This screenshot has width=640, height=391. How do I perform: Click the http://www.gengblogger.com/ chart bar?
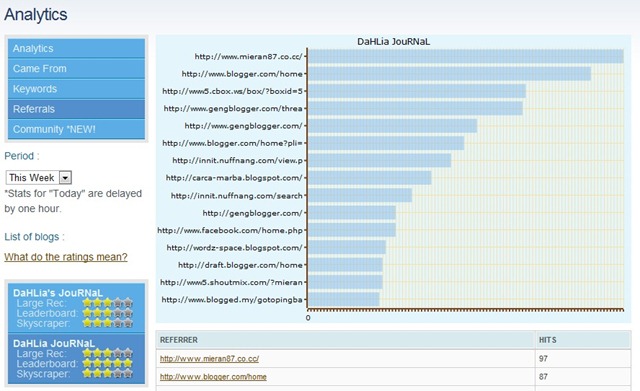pos(392,126)
